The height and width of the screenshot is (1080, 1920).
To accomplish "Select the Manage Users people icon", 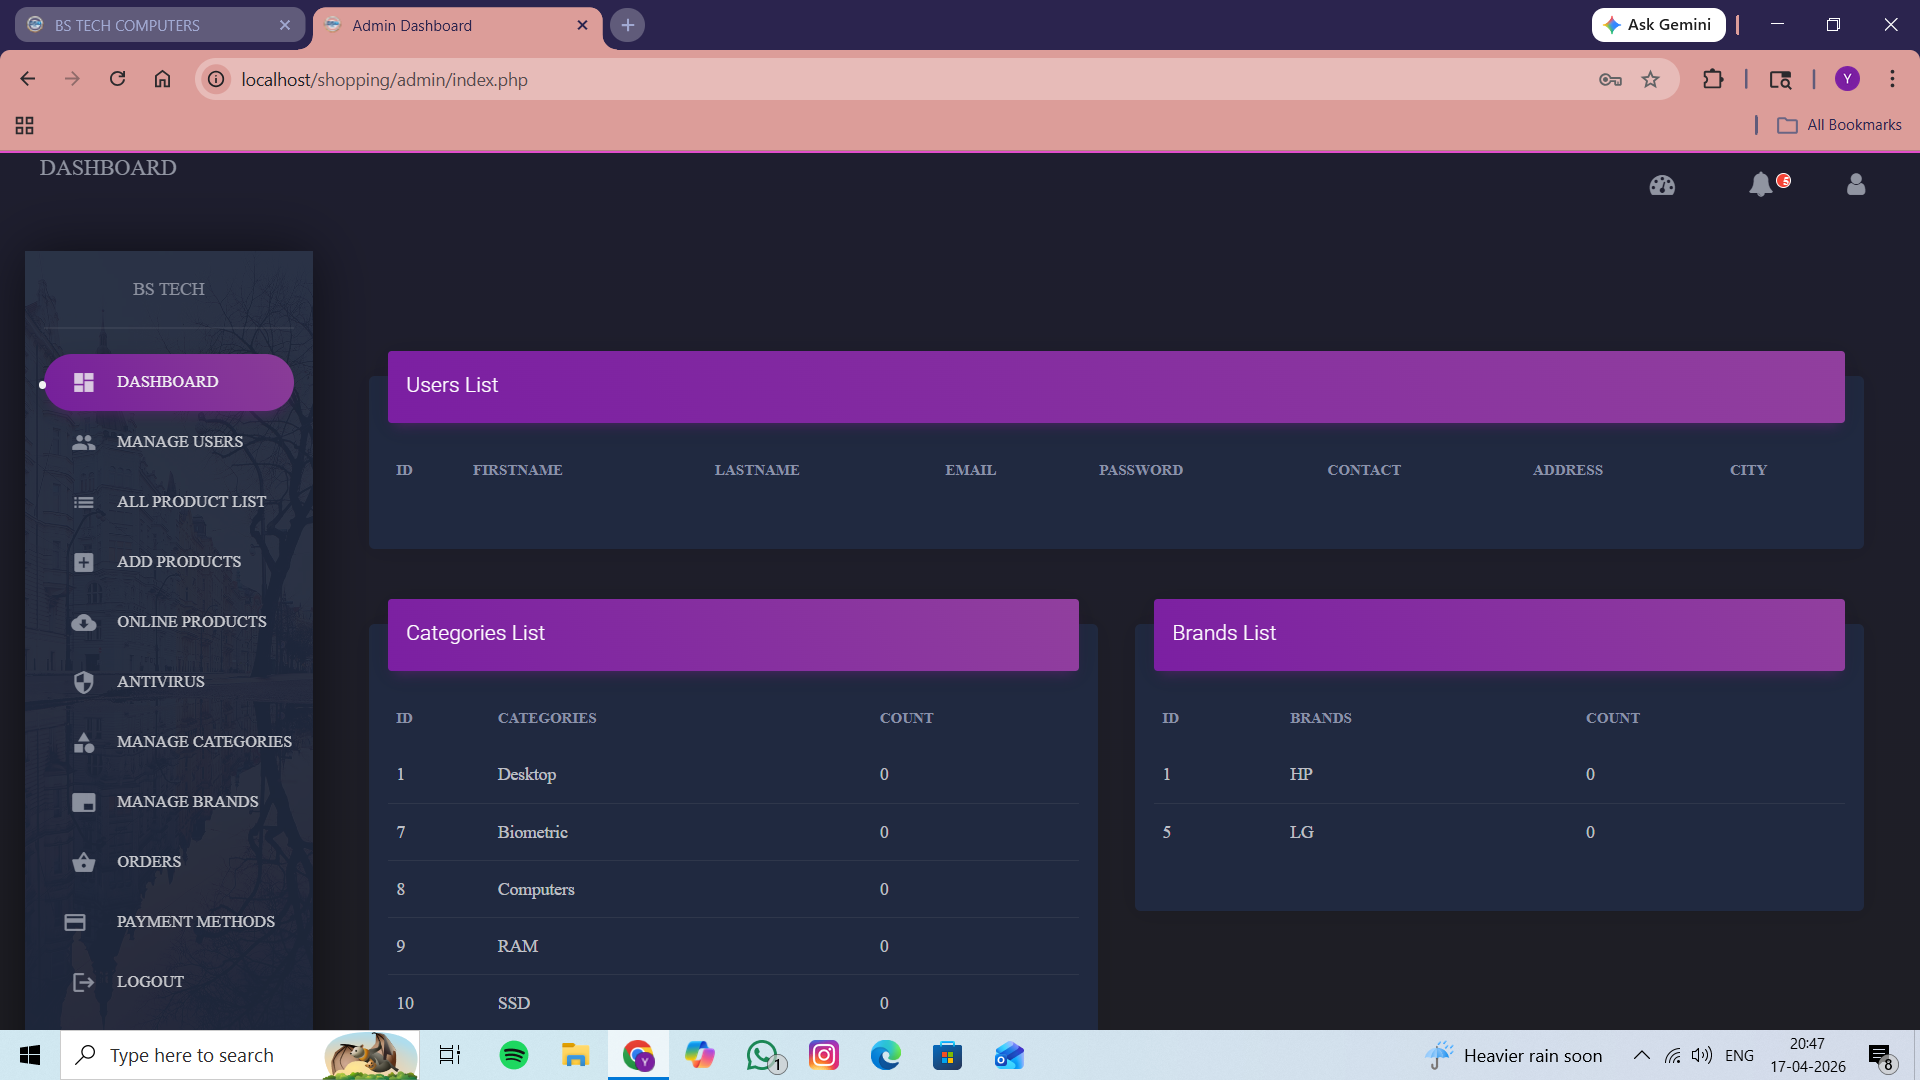I will pos(84,441).
